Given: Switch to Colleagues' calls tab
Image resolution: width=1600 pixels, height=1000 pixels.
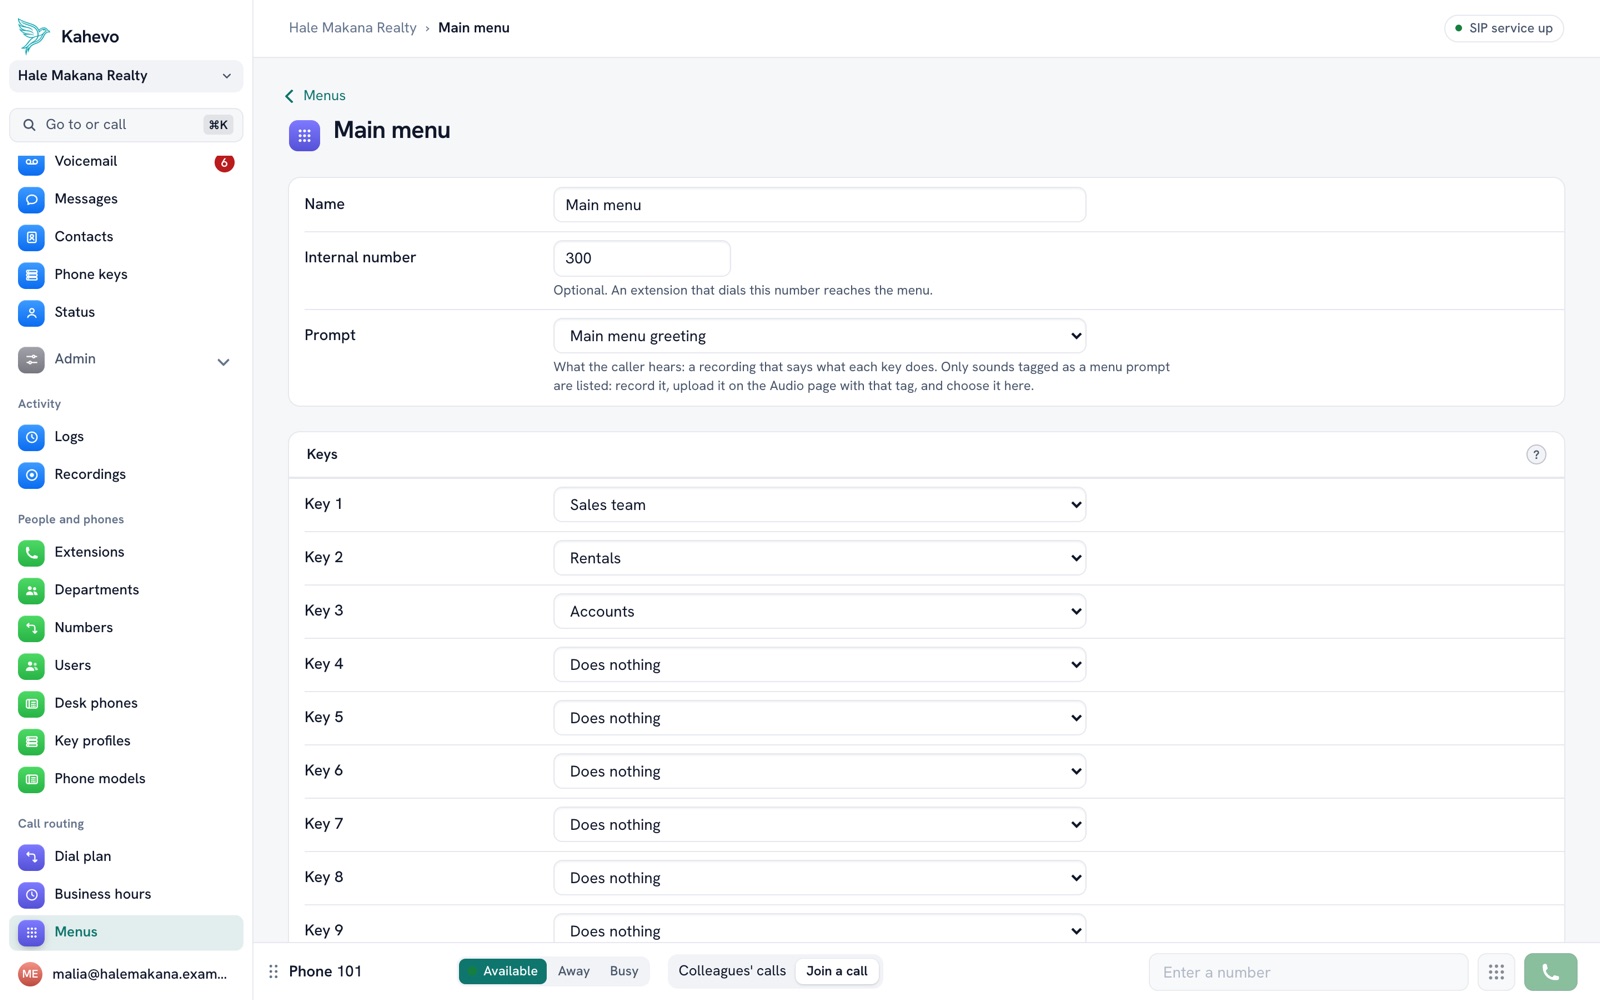Looking at the screenshot, I should point(732,971).
